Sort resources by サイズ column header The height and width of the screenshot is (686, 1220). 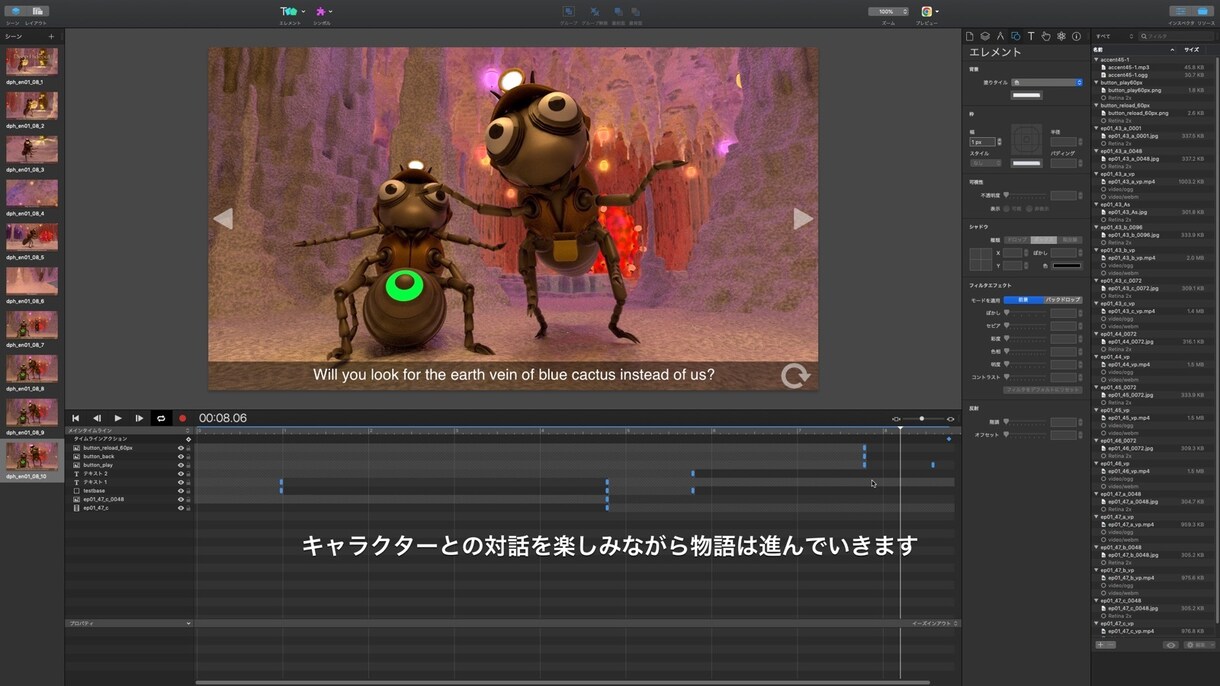tap(1191, 49)
